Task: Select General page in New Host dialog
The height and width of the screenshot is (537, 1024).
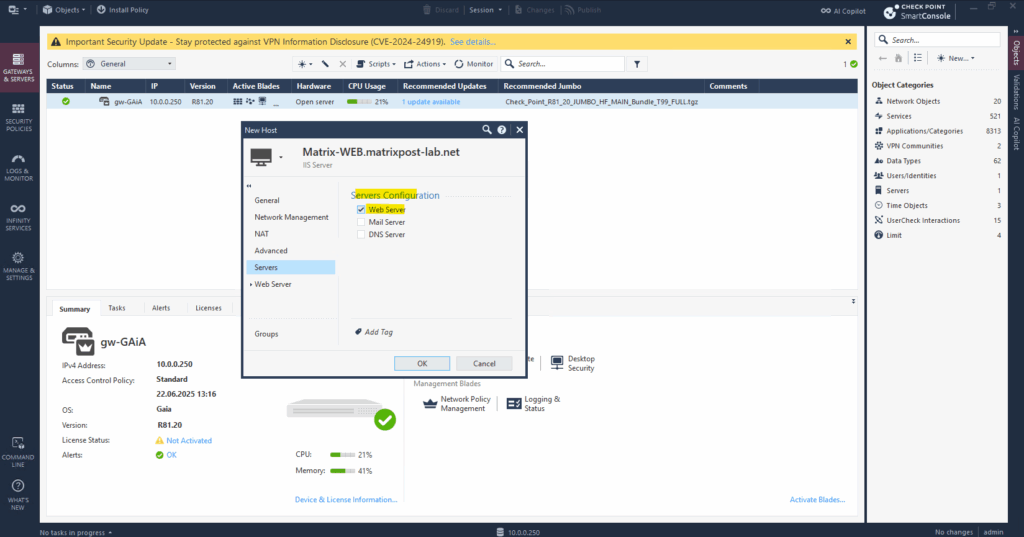Action: 266,201
